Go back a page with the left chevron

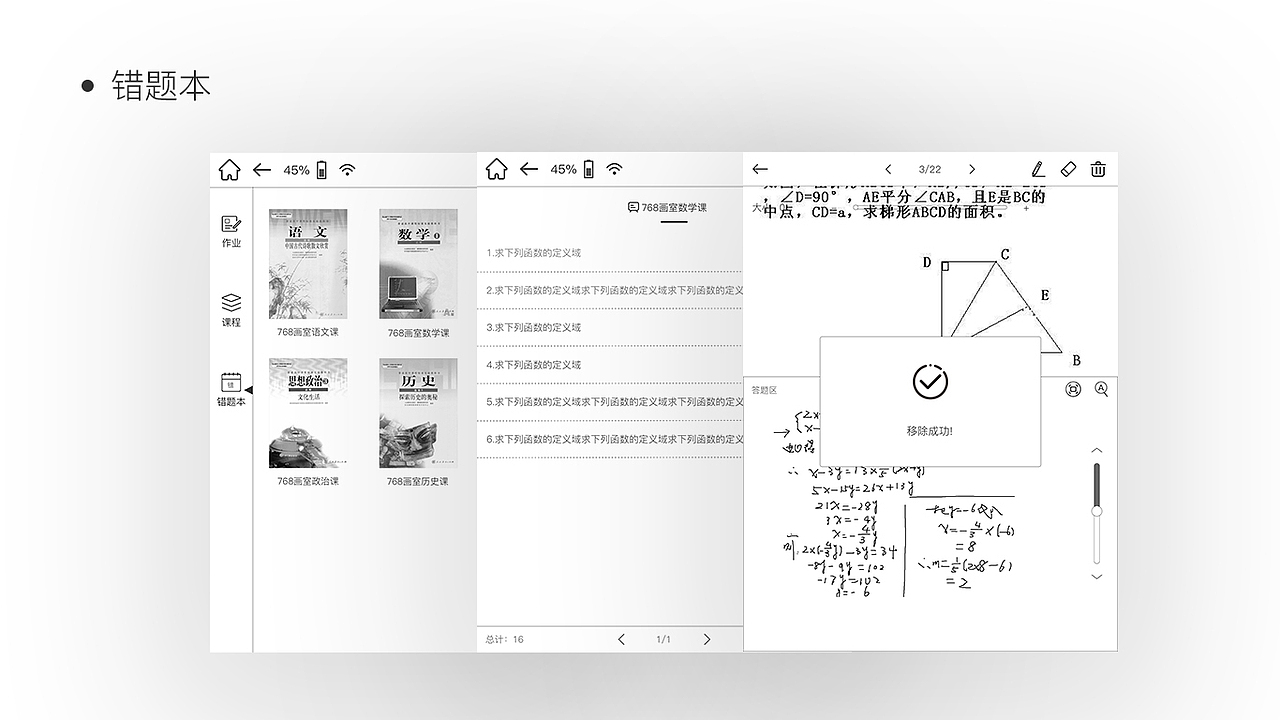(889, 169)
